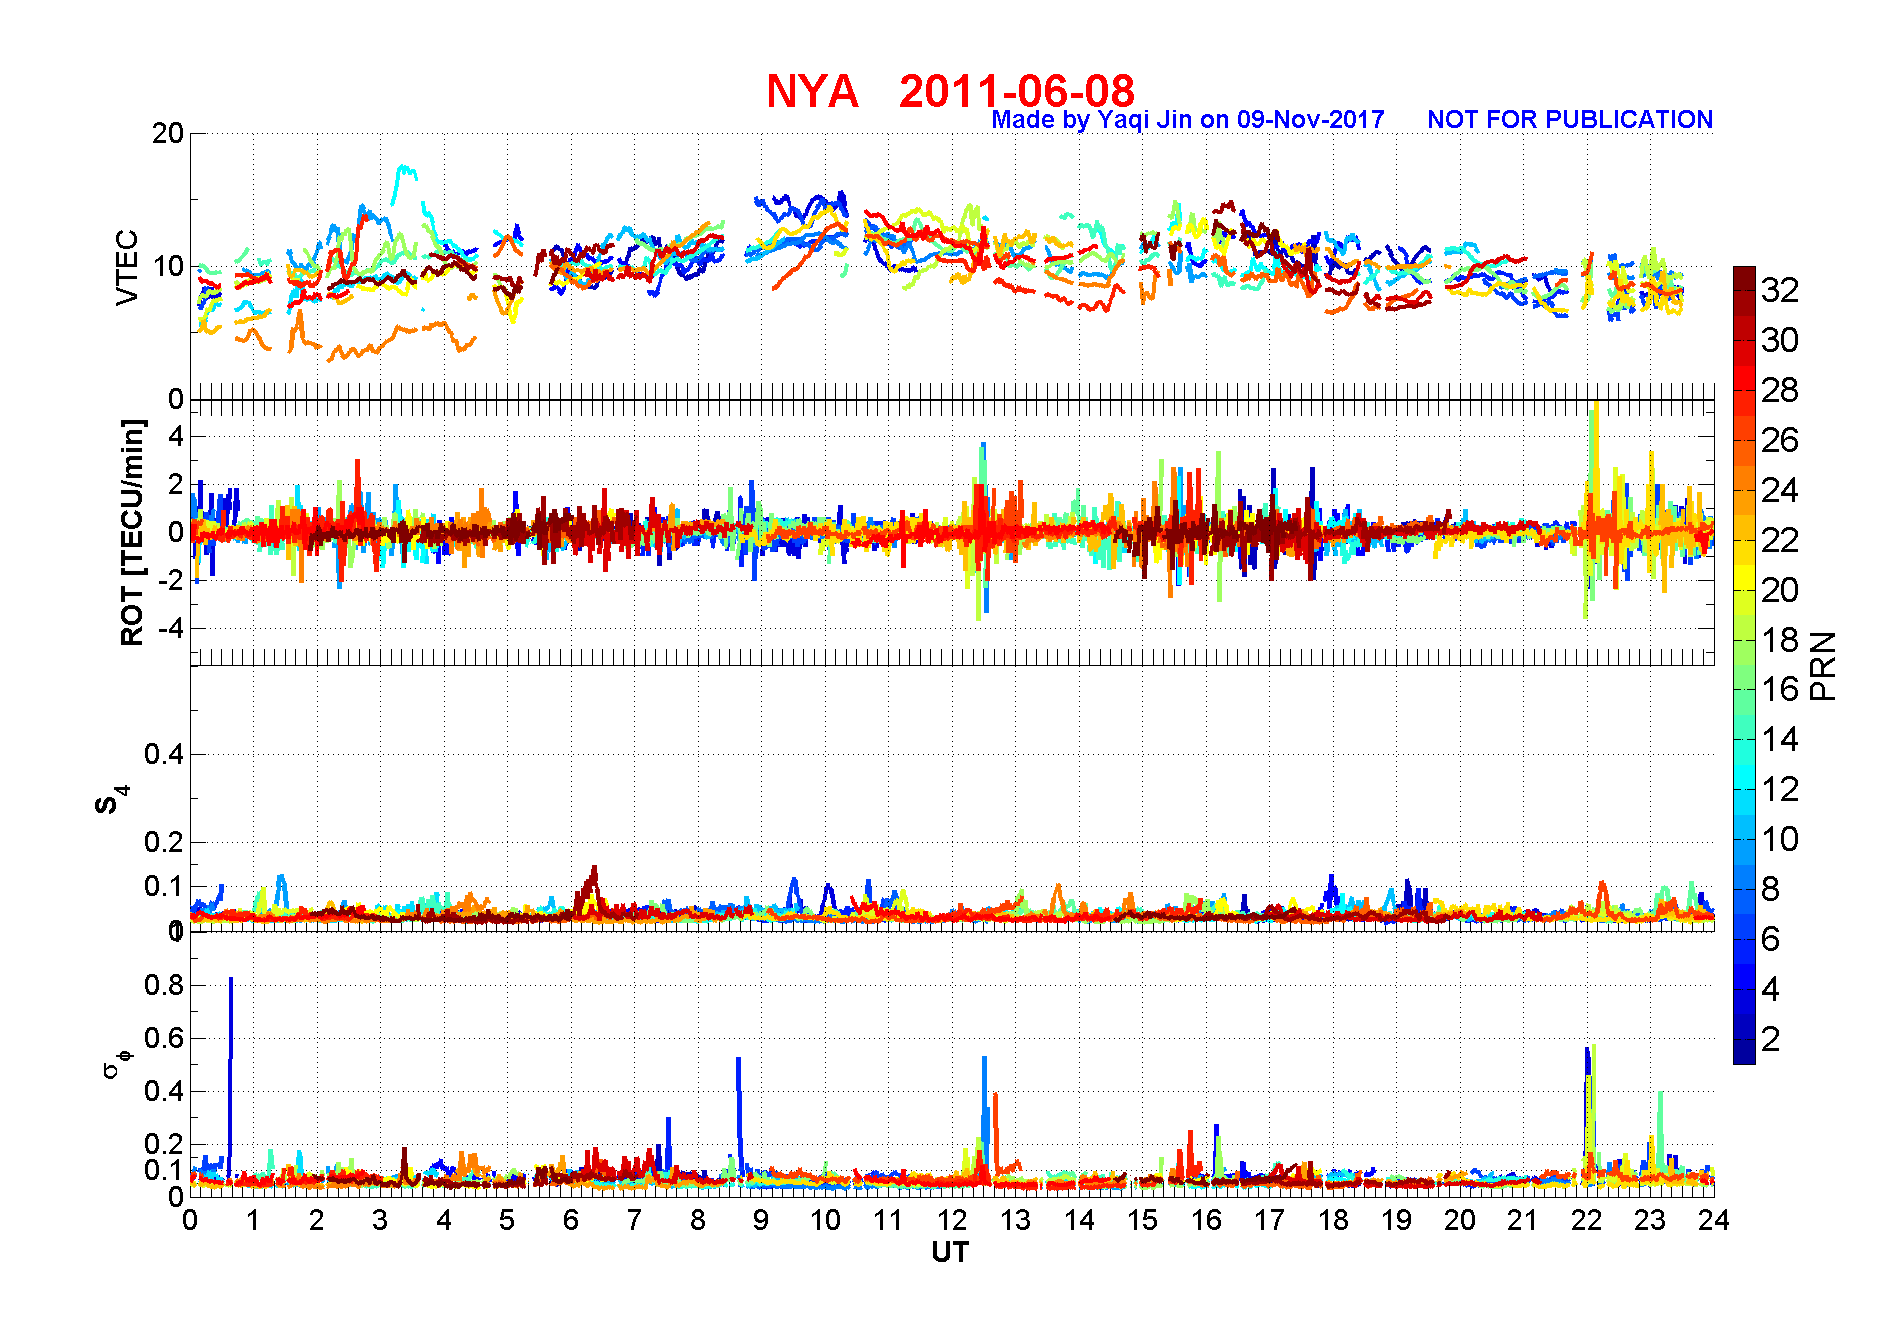Click x-axis tick label 24
The width and height of the screenshot is (1904, 1330).
pos(1713,1220)
